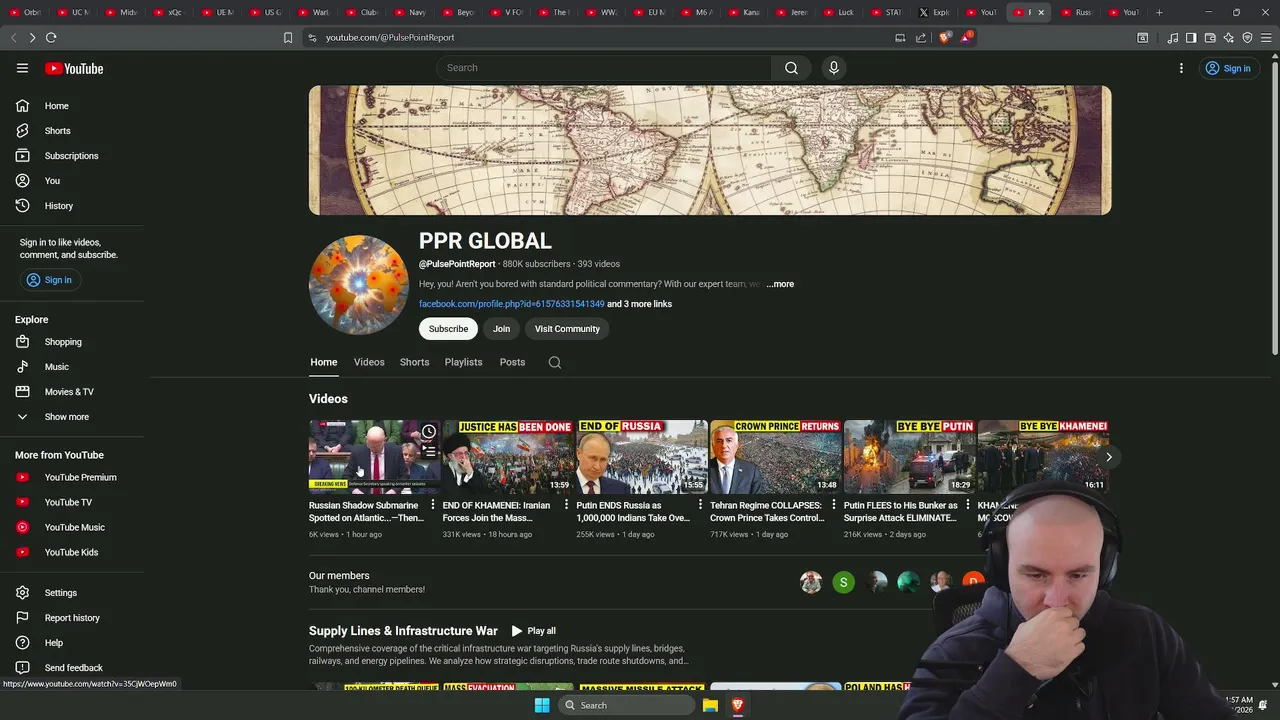
Task: Click the Brave taskbar icon
Action: (738, 705)
